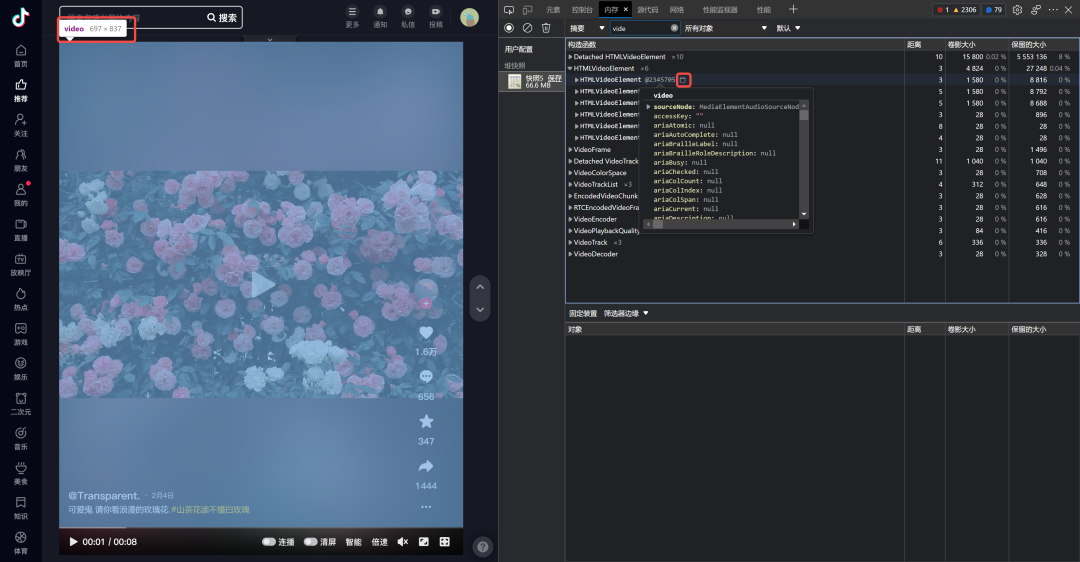Open the 所有对象 all objects filter dropdown
Viewport: 1080px width, 562px height.
click(725, 28)
